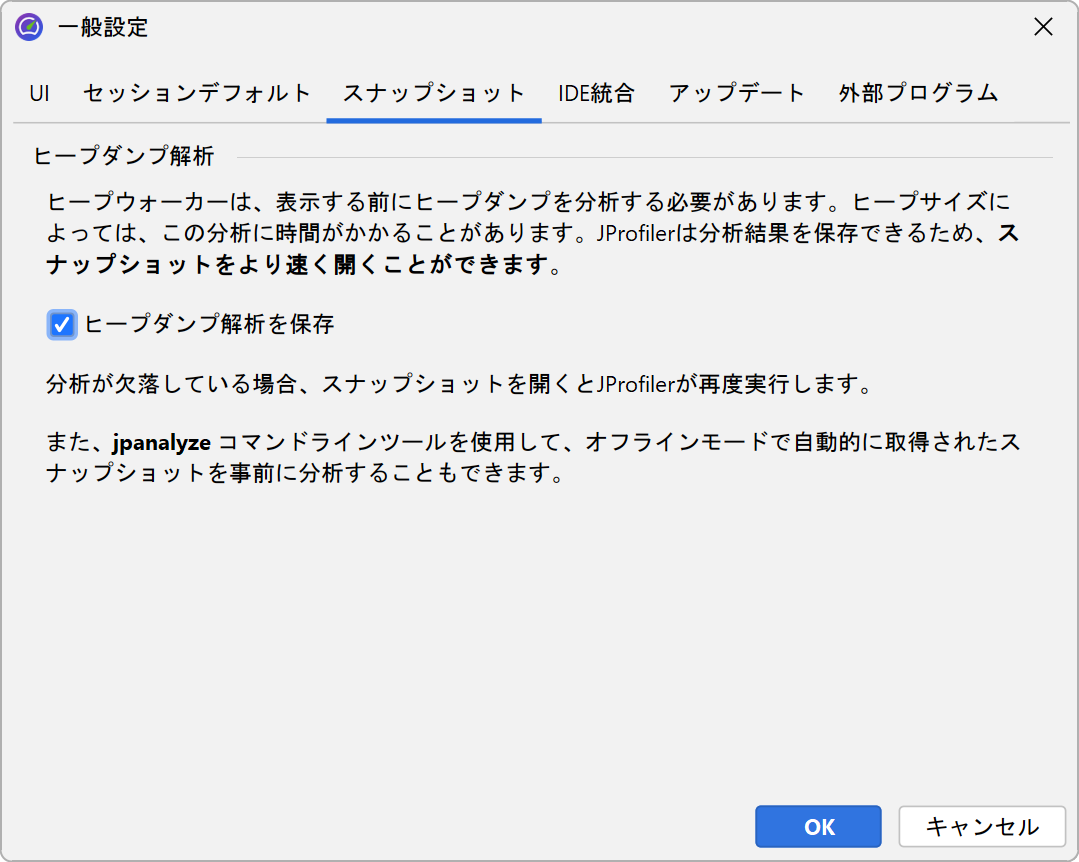Click the bold スナップショットをより速く開く text
Screen dimensions: 1079x862
300,267
